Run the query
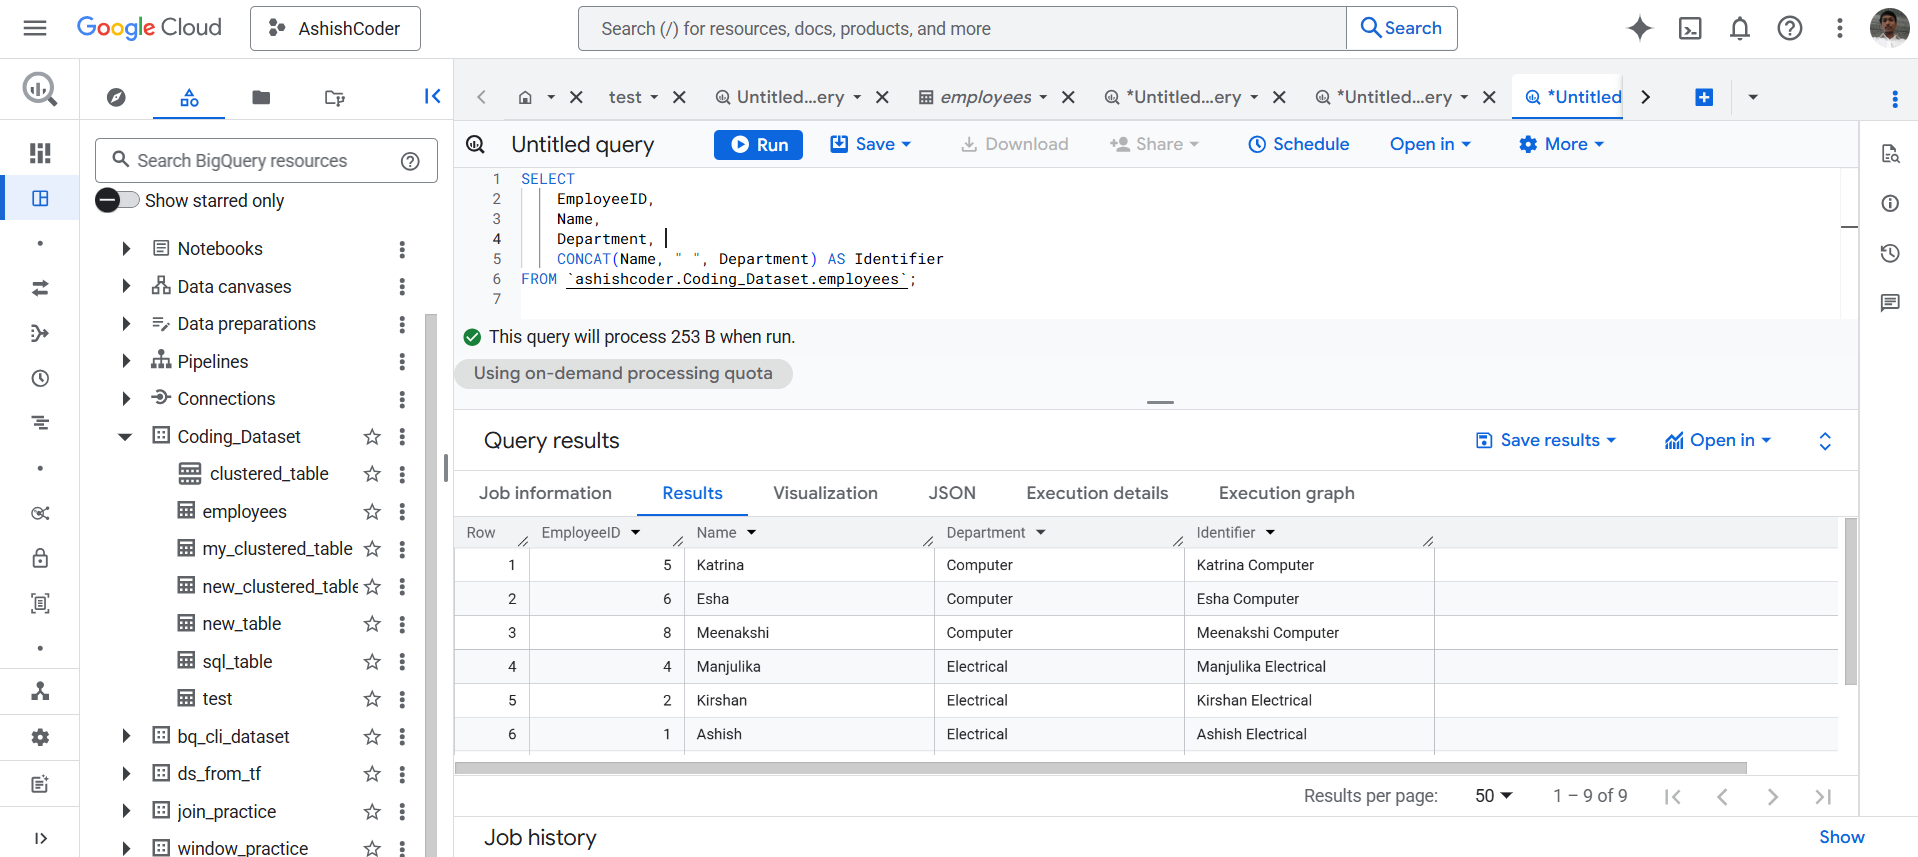 coord(758,144)
